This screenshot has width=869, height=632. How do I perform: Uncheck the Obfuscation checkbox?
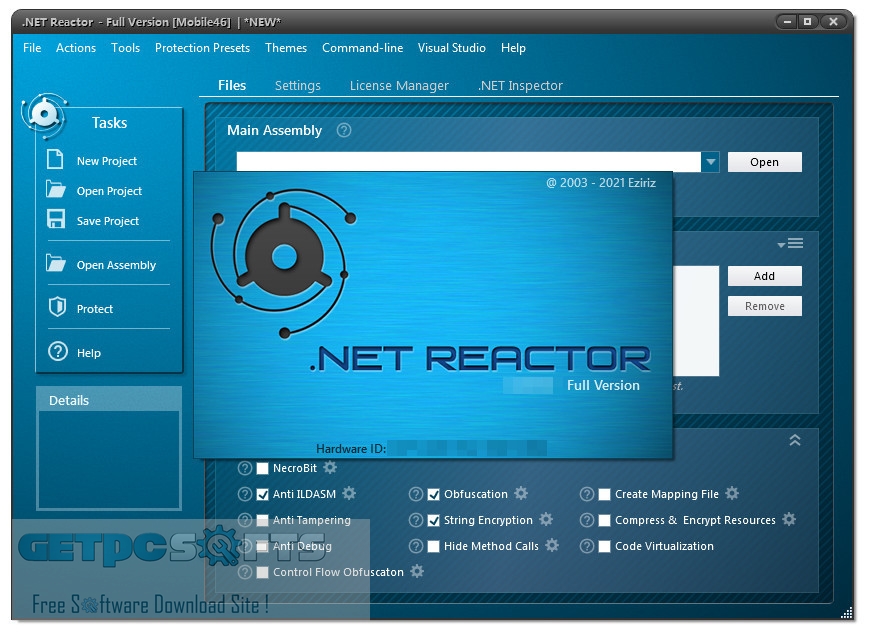click(x=434, y=495)
